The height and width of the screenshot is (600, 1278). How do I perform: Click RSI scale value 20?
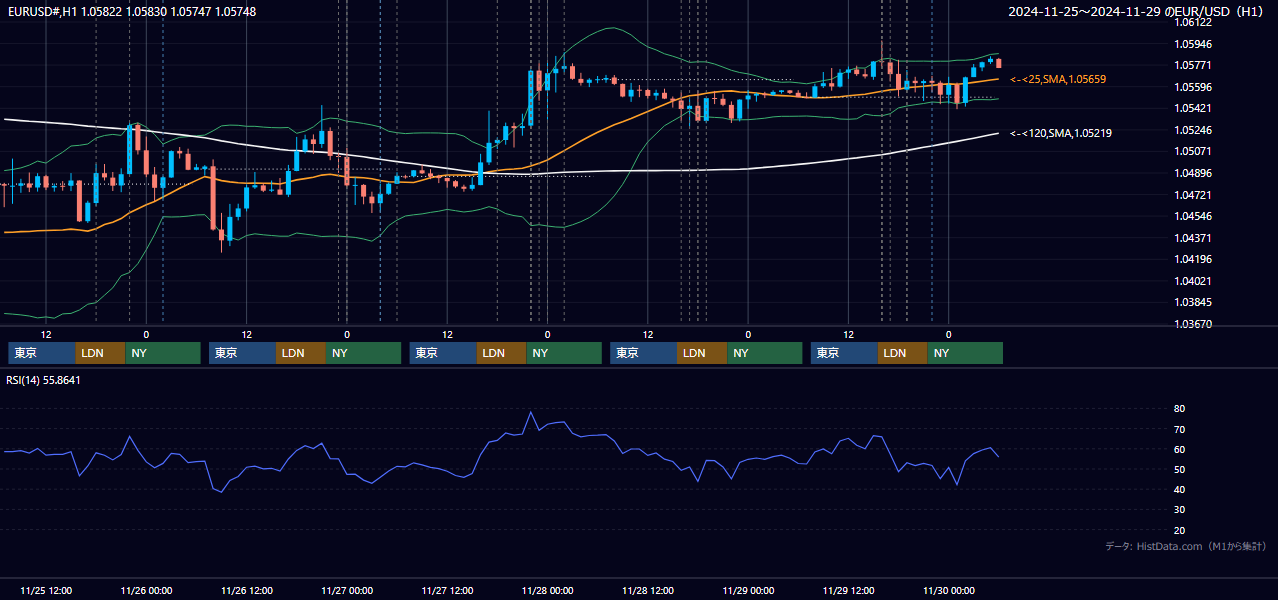pos(1180,530)
